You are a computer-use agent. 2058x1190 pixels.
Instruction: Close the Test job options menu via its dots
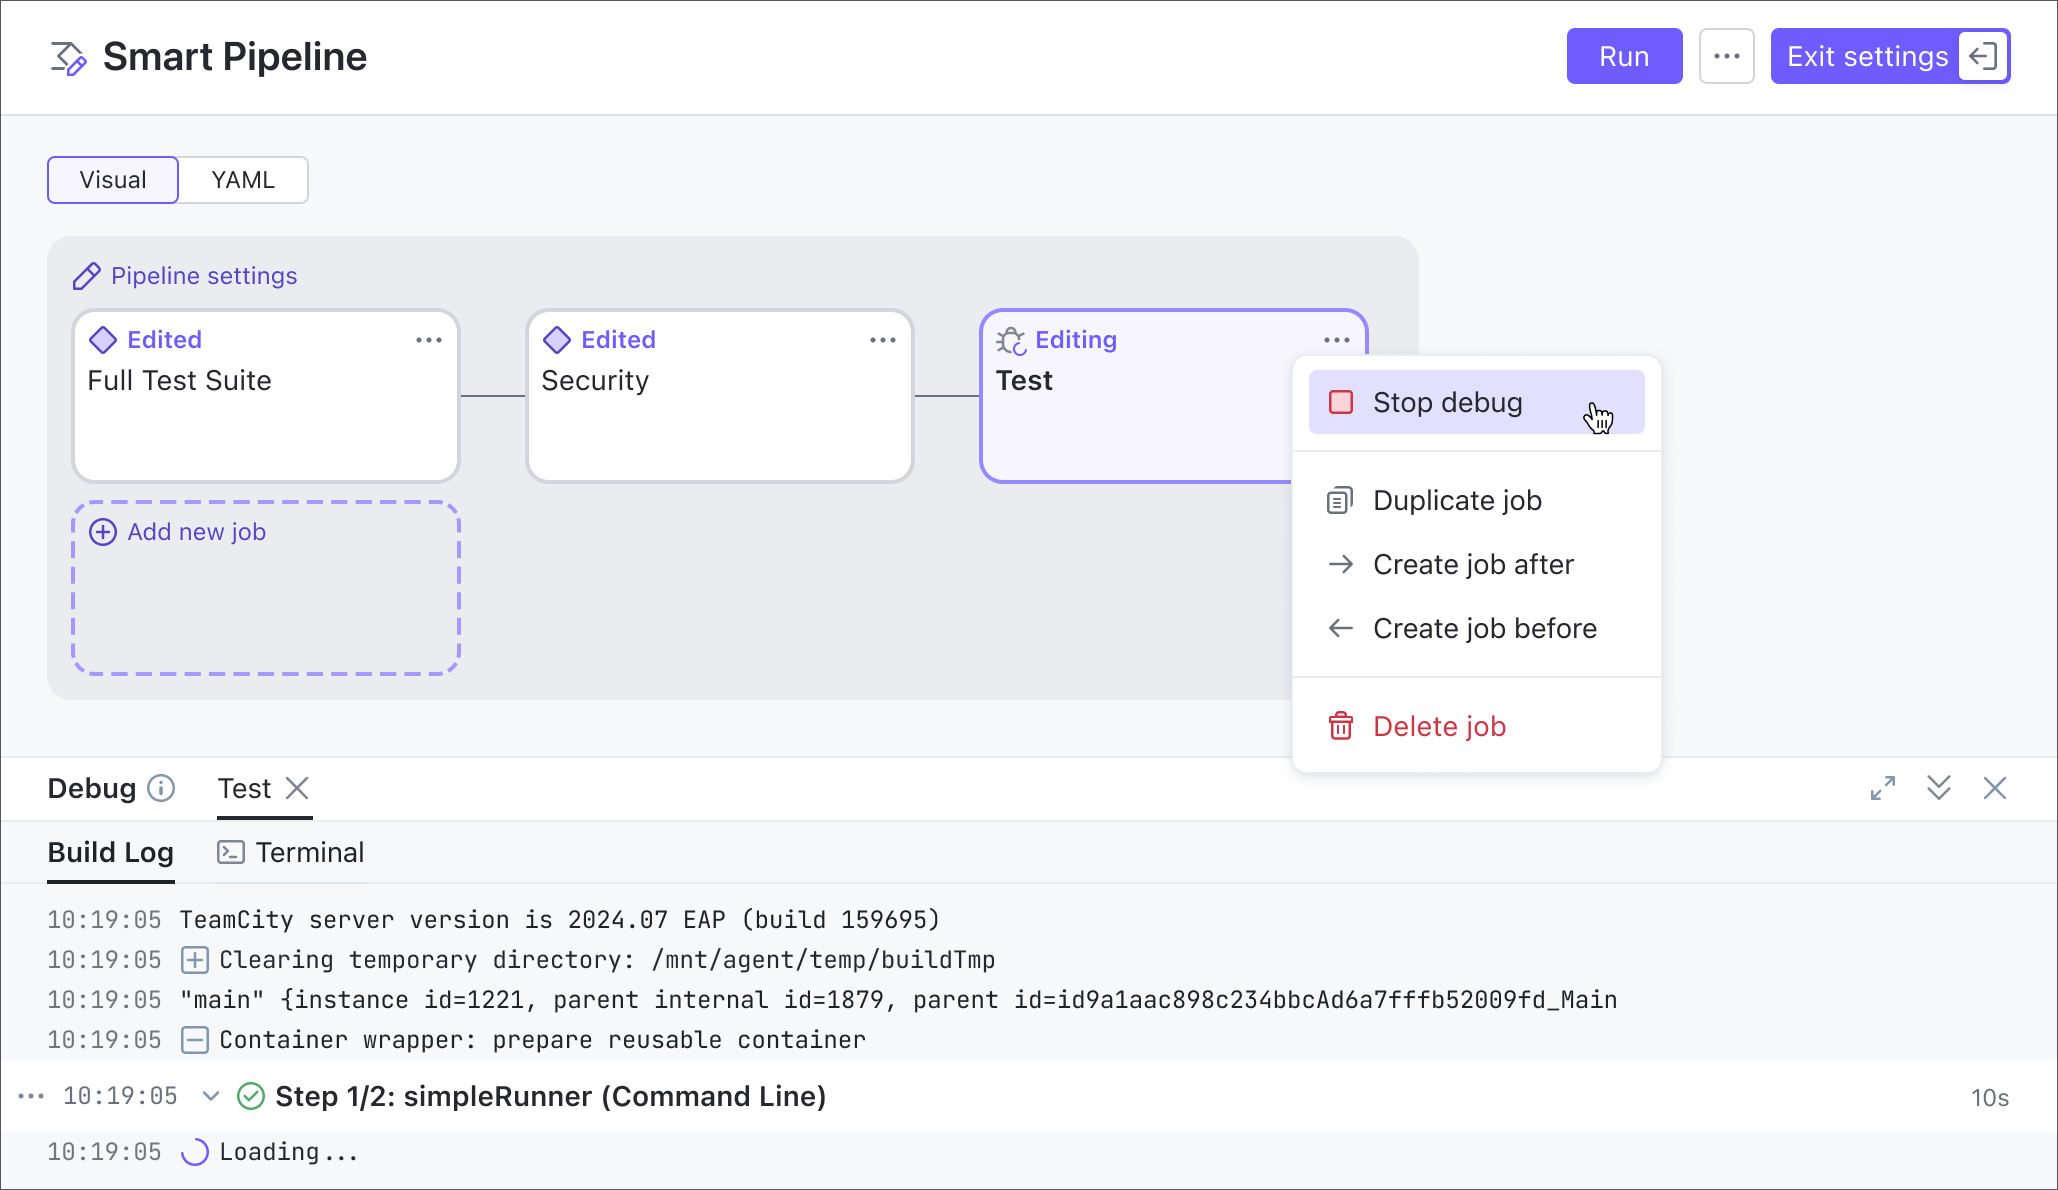(1337, 340)
